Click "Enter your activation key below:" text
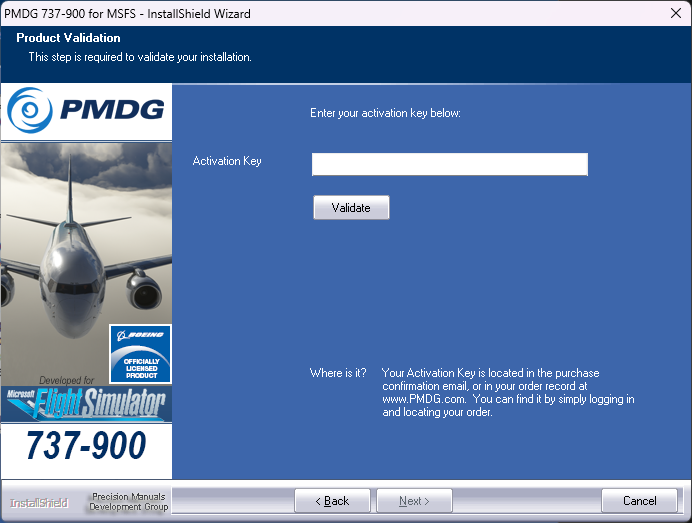This screenshot has height=523, width=692. pos(385,113)
